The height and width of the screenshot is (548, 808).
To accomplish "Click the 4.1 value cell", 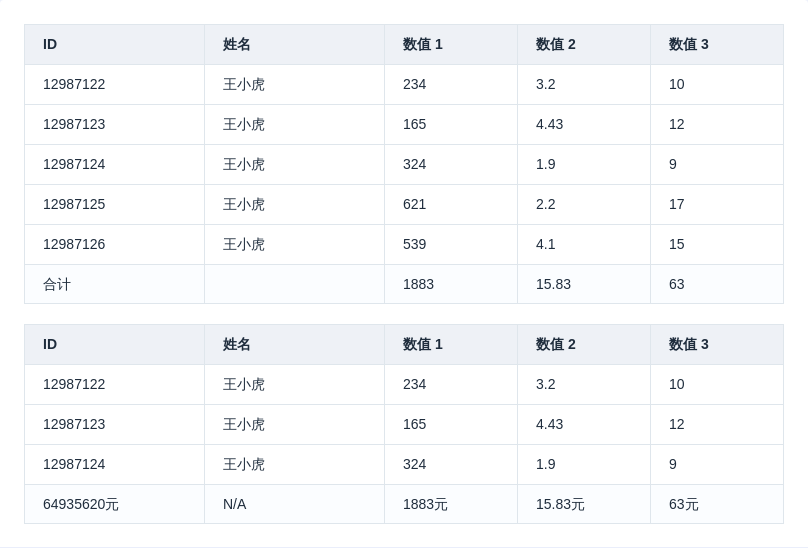I will tap(545, 244).
